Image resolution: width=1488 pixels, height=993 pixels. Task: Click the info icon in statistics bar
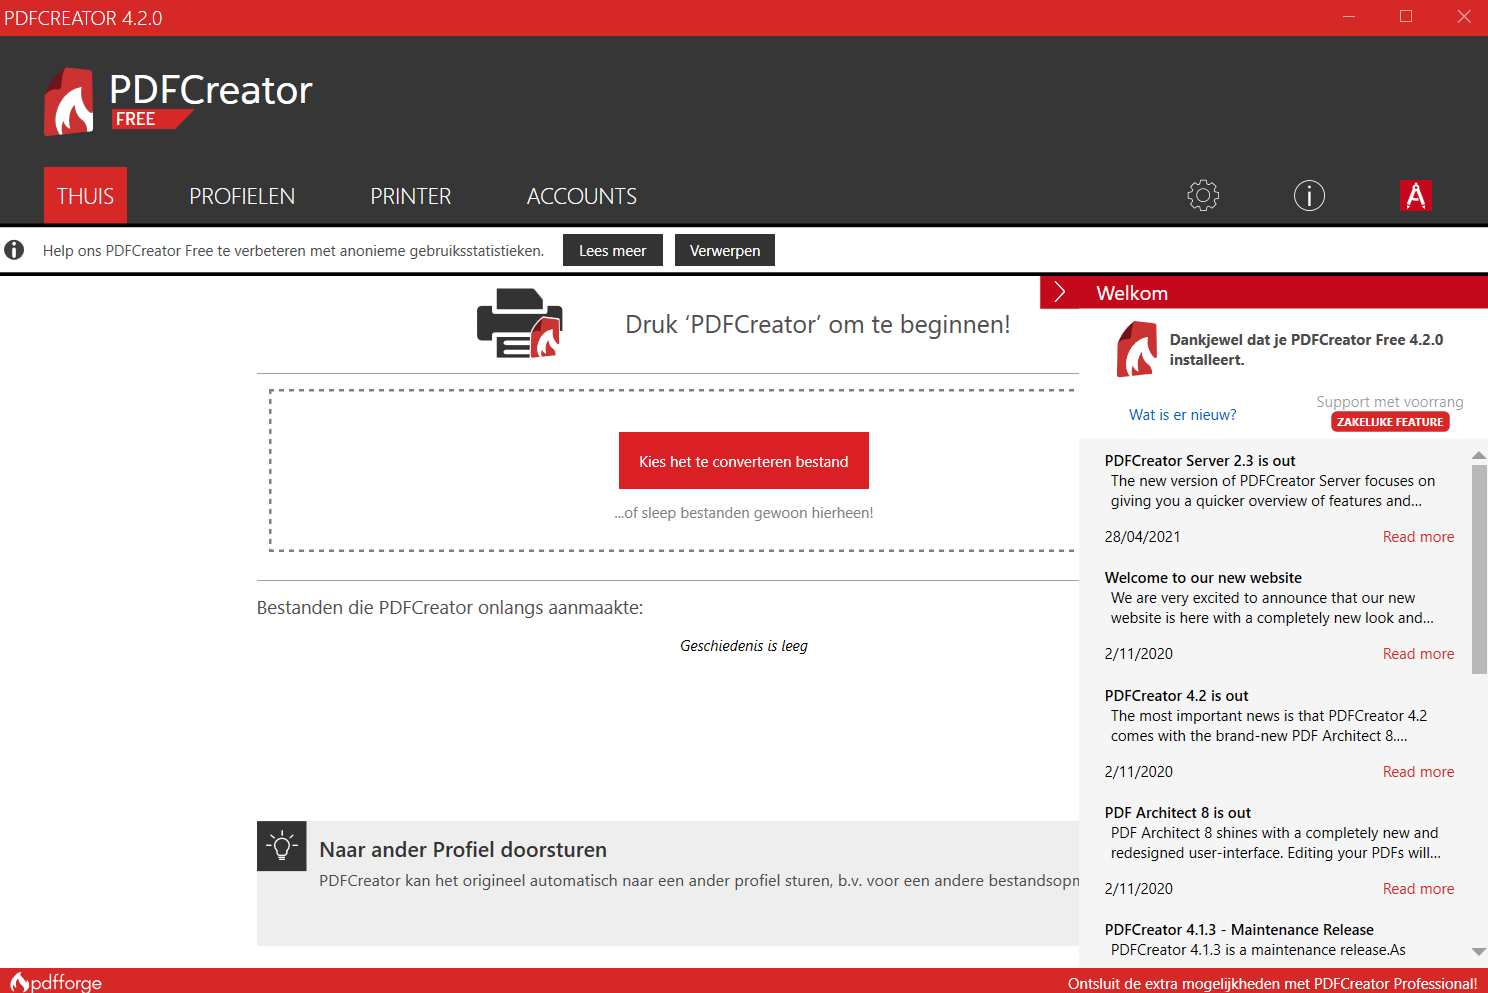(x=14, y=250)
